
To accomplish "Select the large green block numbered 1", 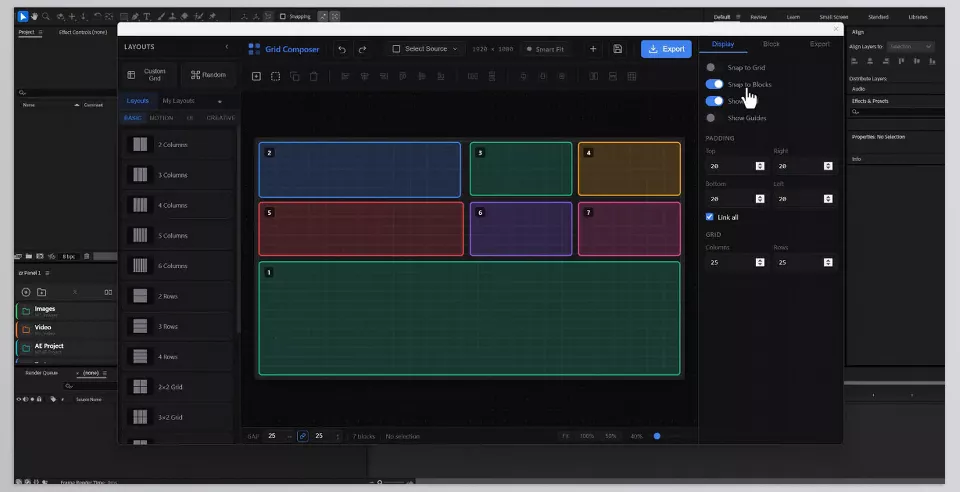I will pyautogui.click(x=469, y=318).
